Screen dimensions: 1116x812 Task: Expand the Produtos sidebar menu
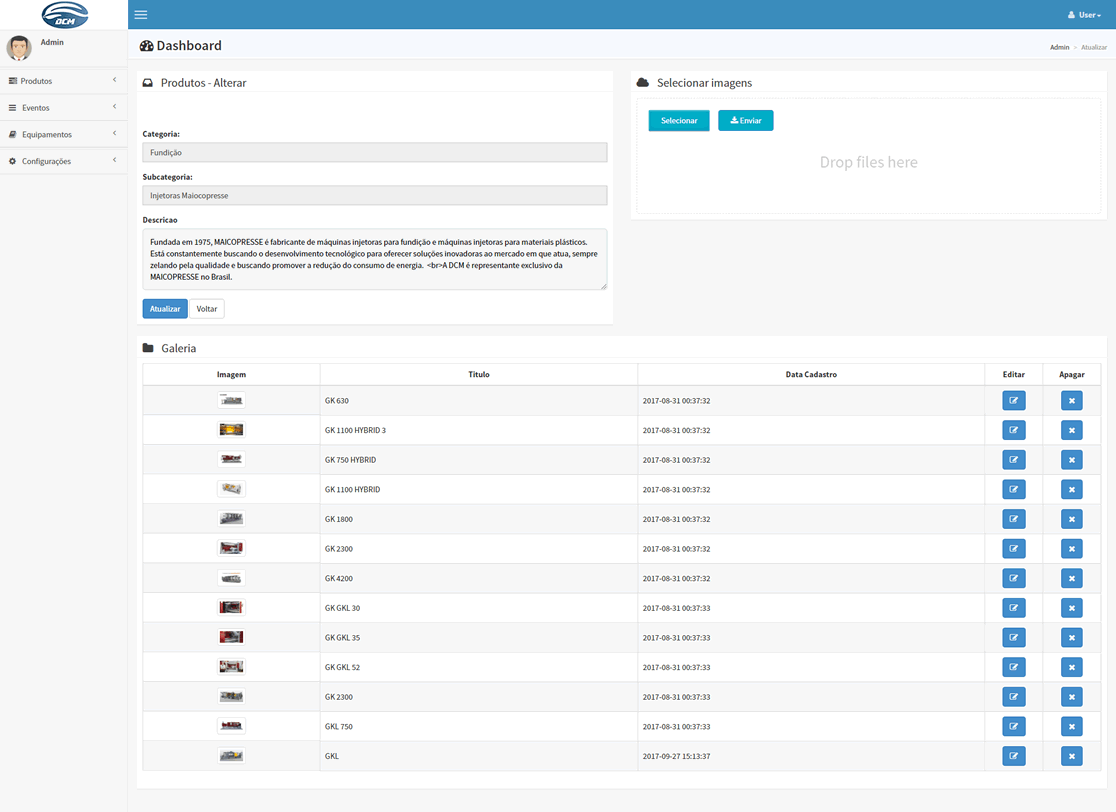(x=63, y=80)
